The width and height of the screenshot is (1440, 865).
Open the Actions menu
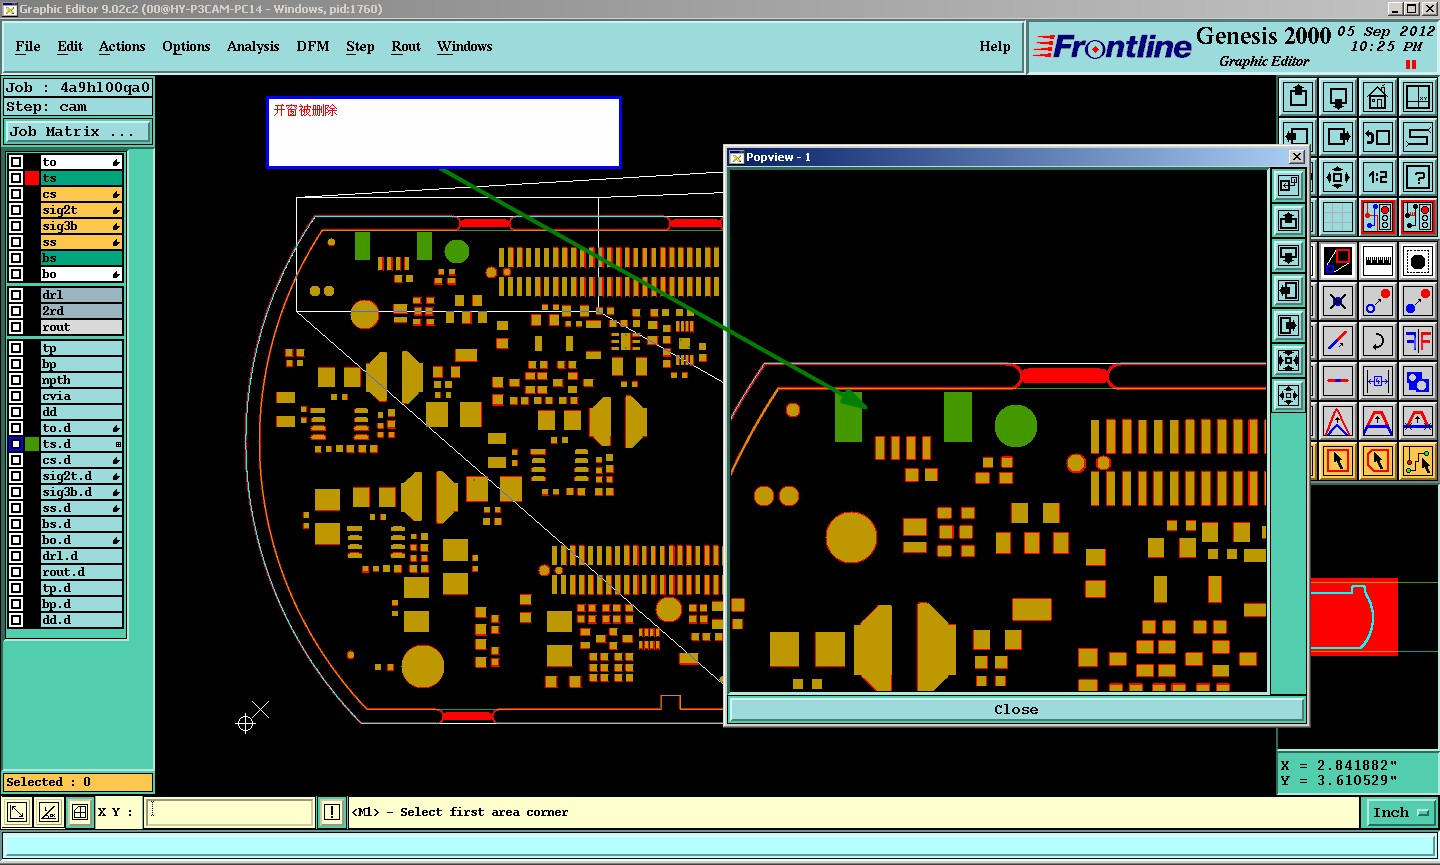tap(122, 46)
